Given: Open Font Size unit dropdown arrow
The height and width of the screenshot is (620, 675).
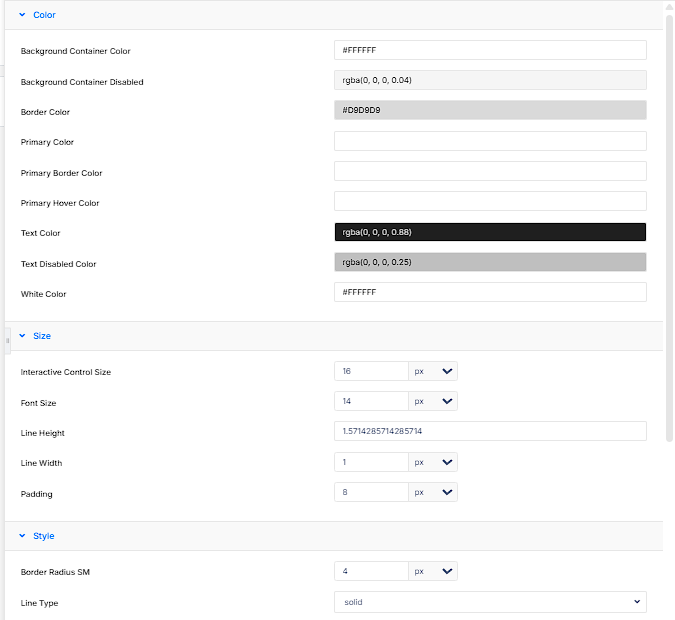Looking at the screenshot, I should coord(447,401).
